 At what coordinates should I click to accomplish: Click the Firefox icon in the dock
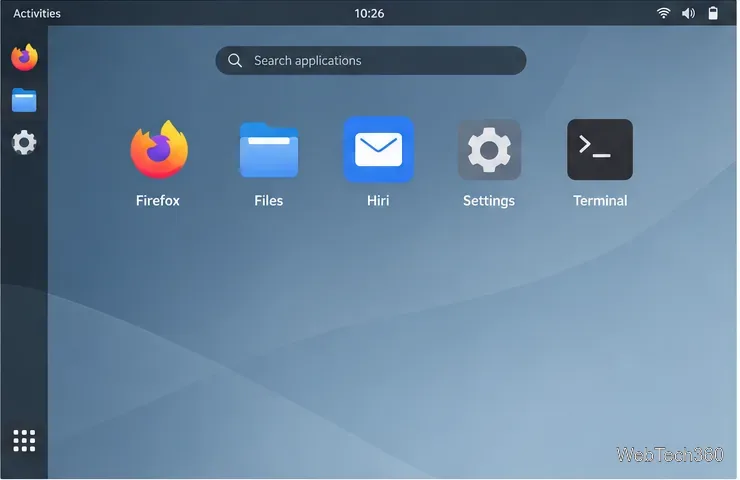point(25,57)
